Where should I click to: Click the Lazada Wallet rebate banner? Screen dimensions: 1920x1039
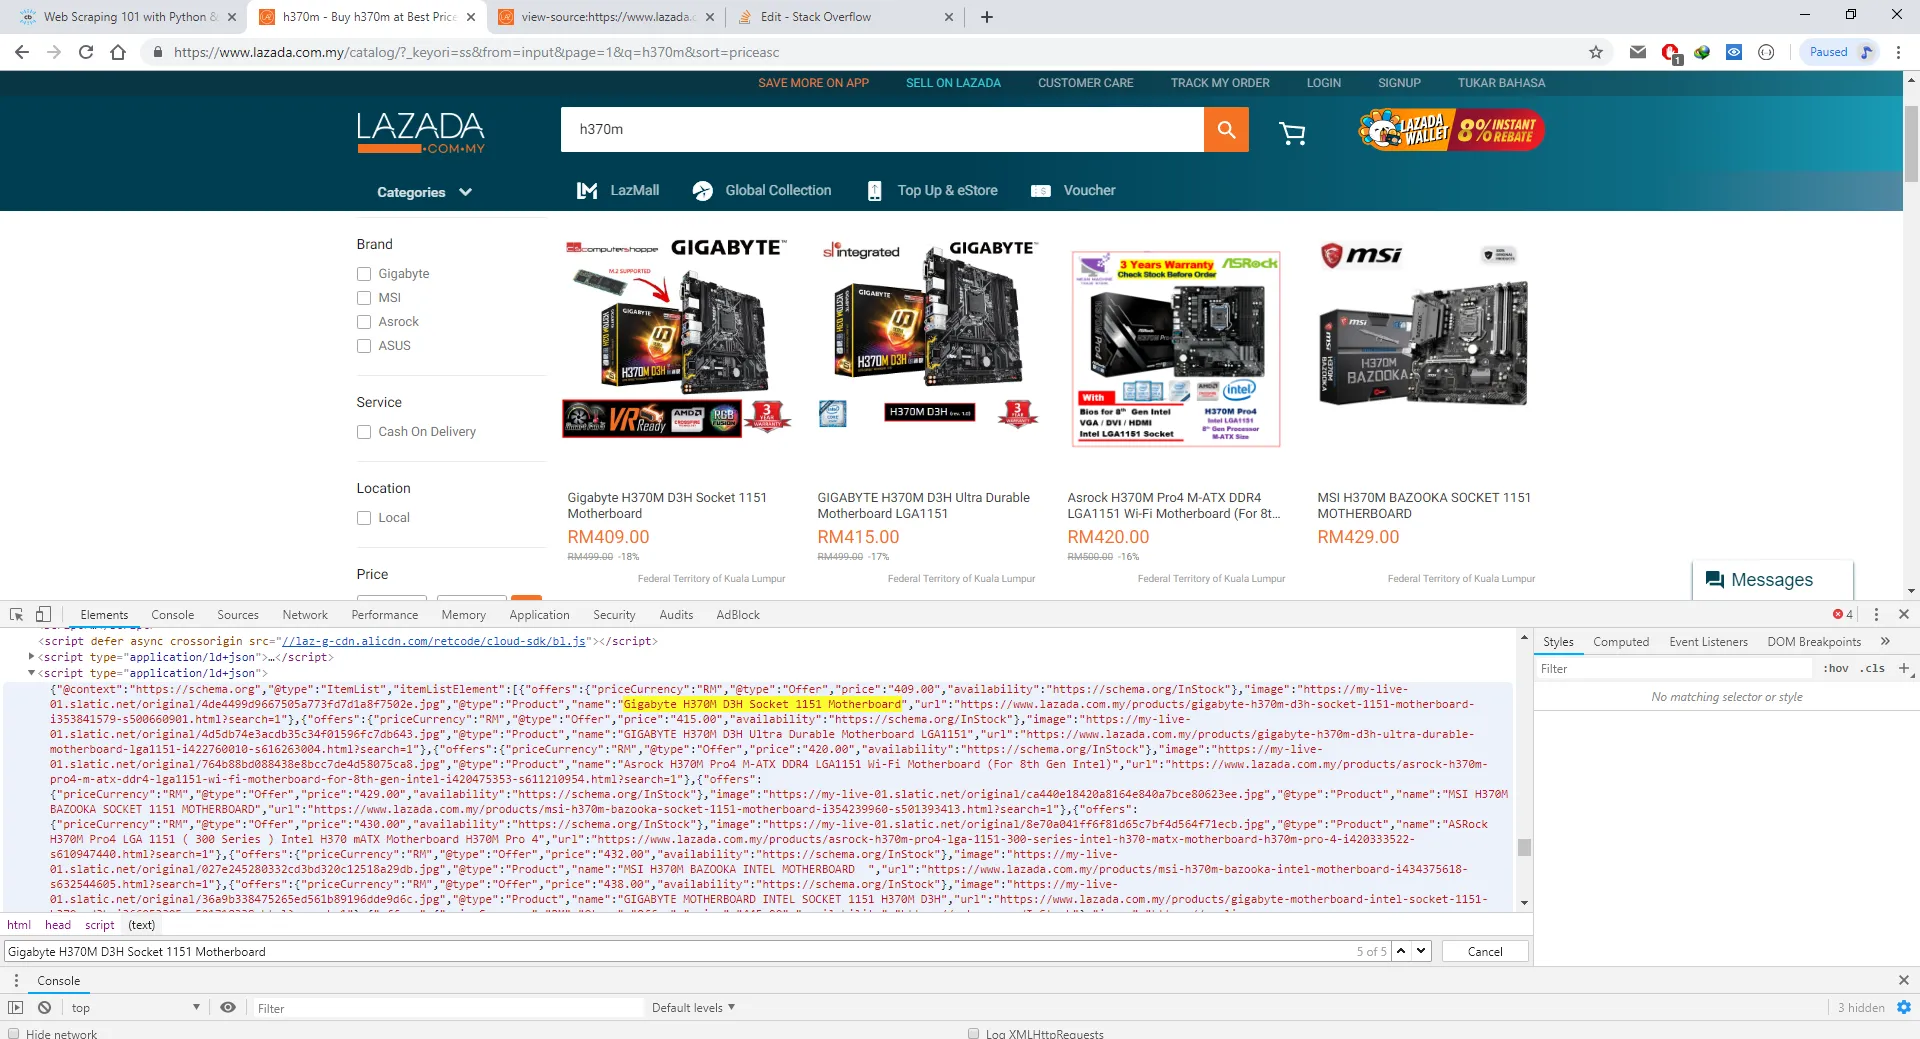(1451, 130)
